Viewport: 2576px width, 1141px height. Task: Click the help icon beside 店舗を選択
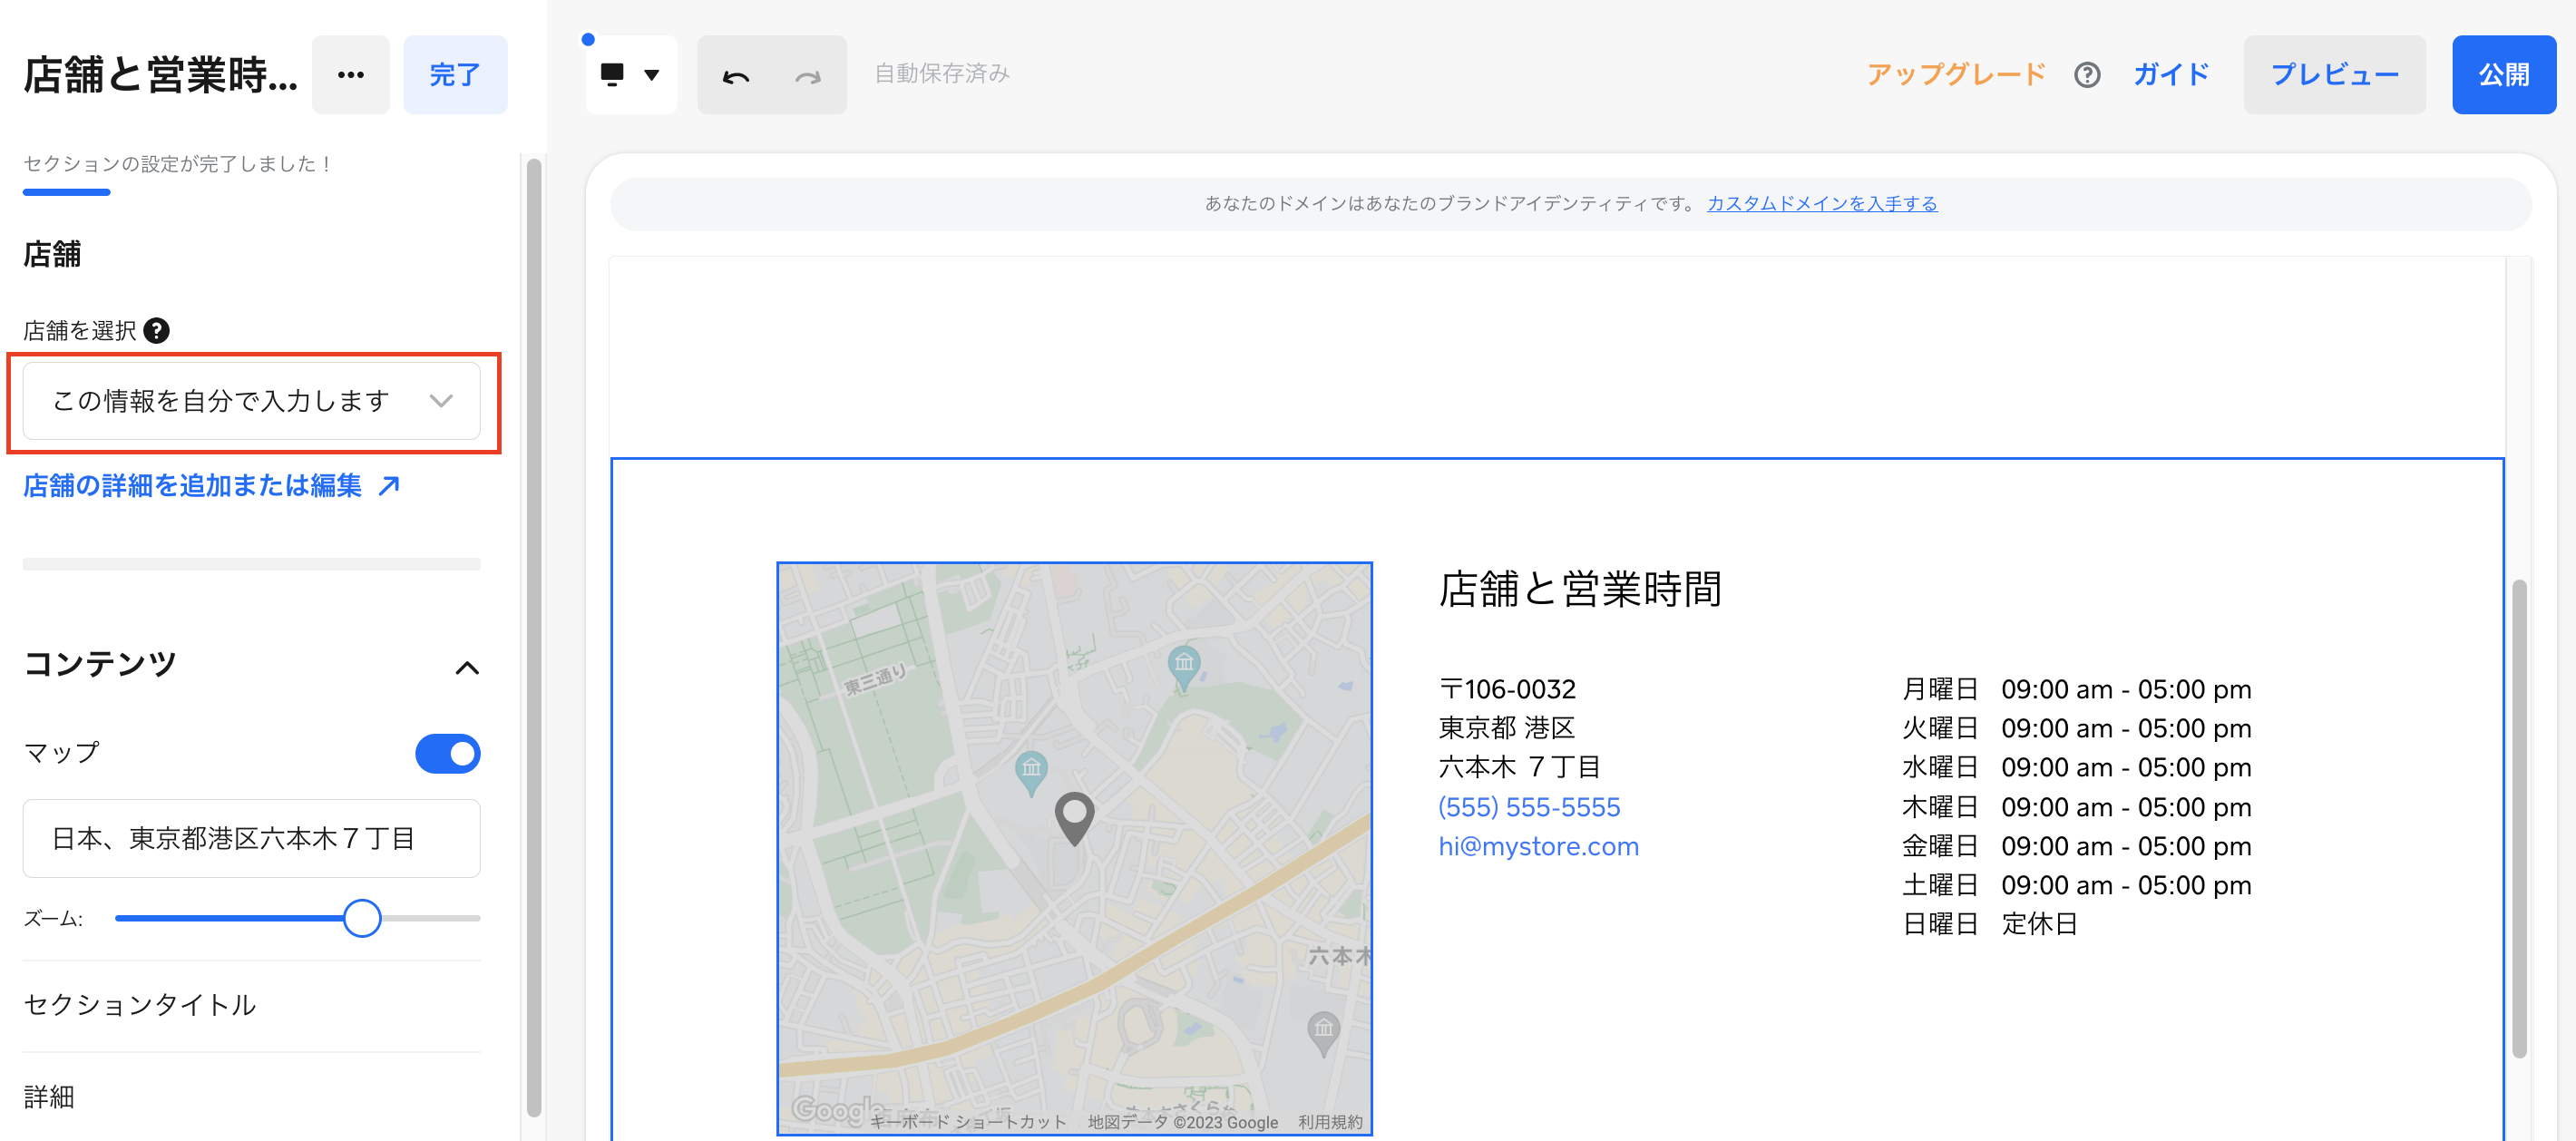(x=157, y=331)
